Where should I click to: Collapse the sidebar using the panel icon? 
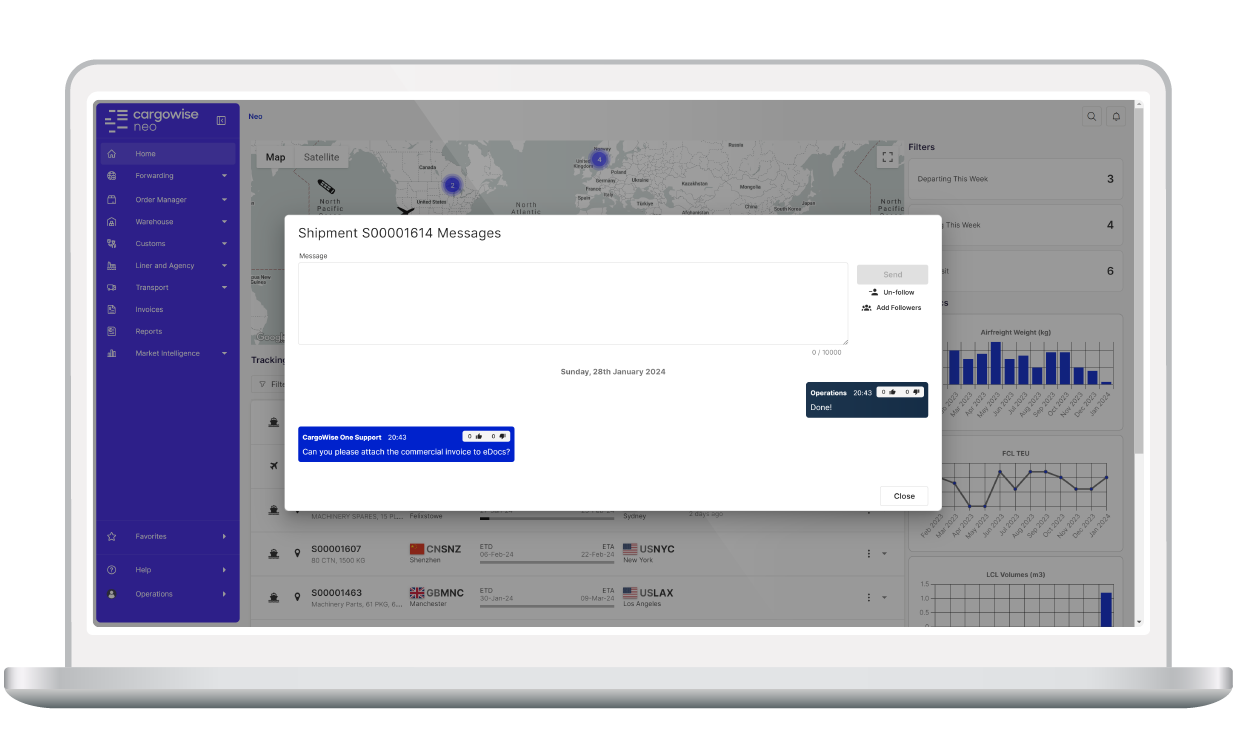(221, 121)
